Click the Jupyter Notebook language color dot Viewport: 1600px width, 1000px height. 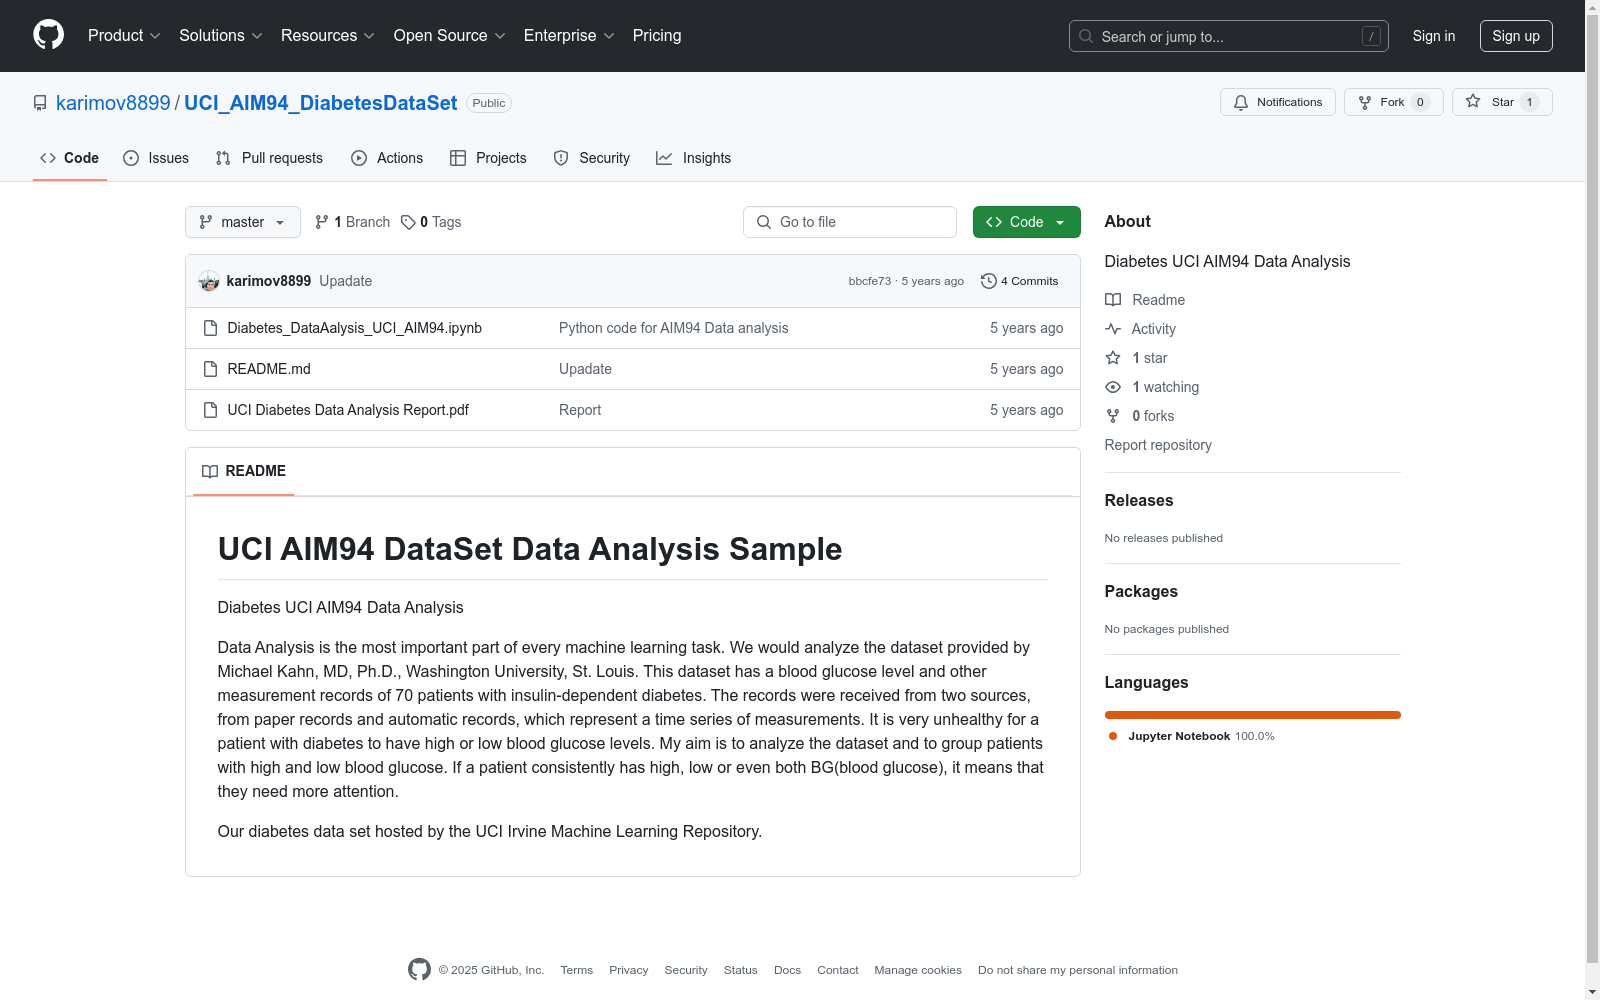pyautogui.click(x=1113, y=736)
